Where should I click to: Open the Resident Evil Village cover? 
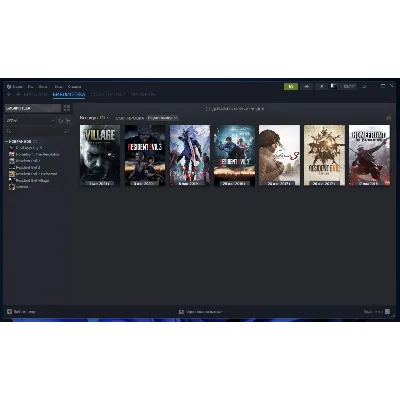[x=100, y=155]
